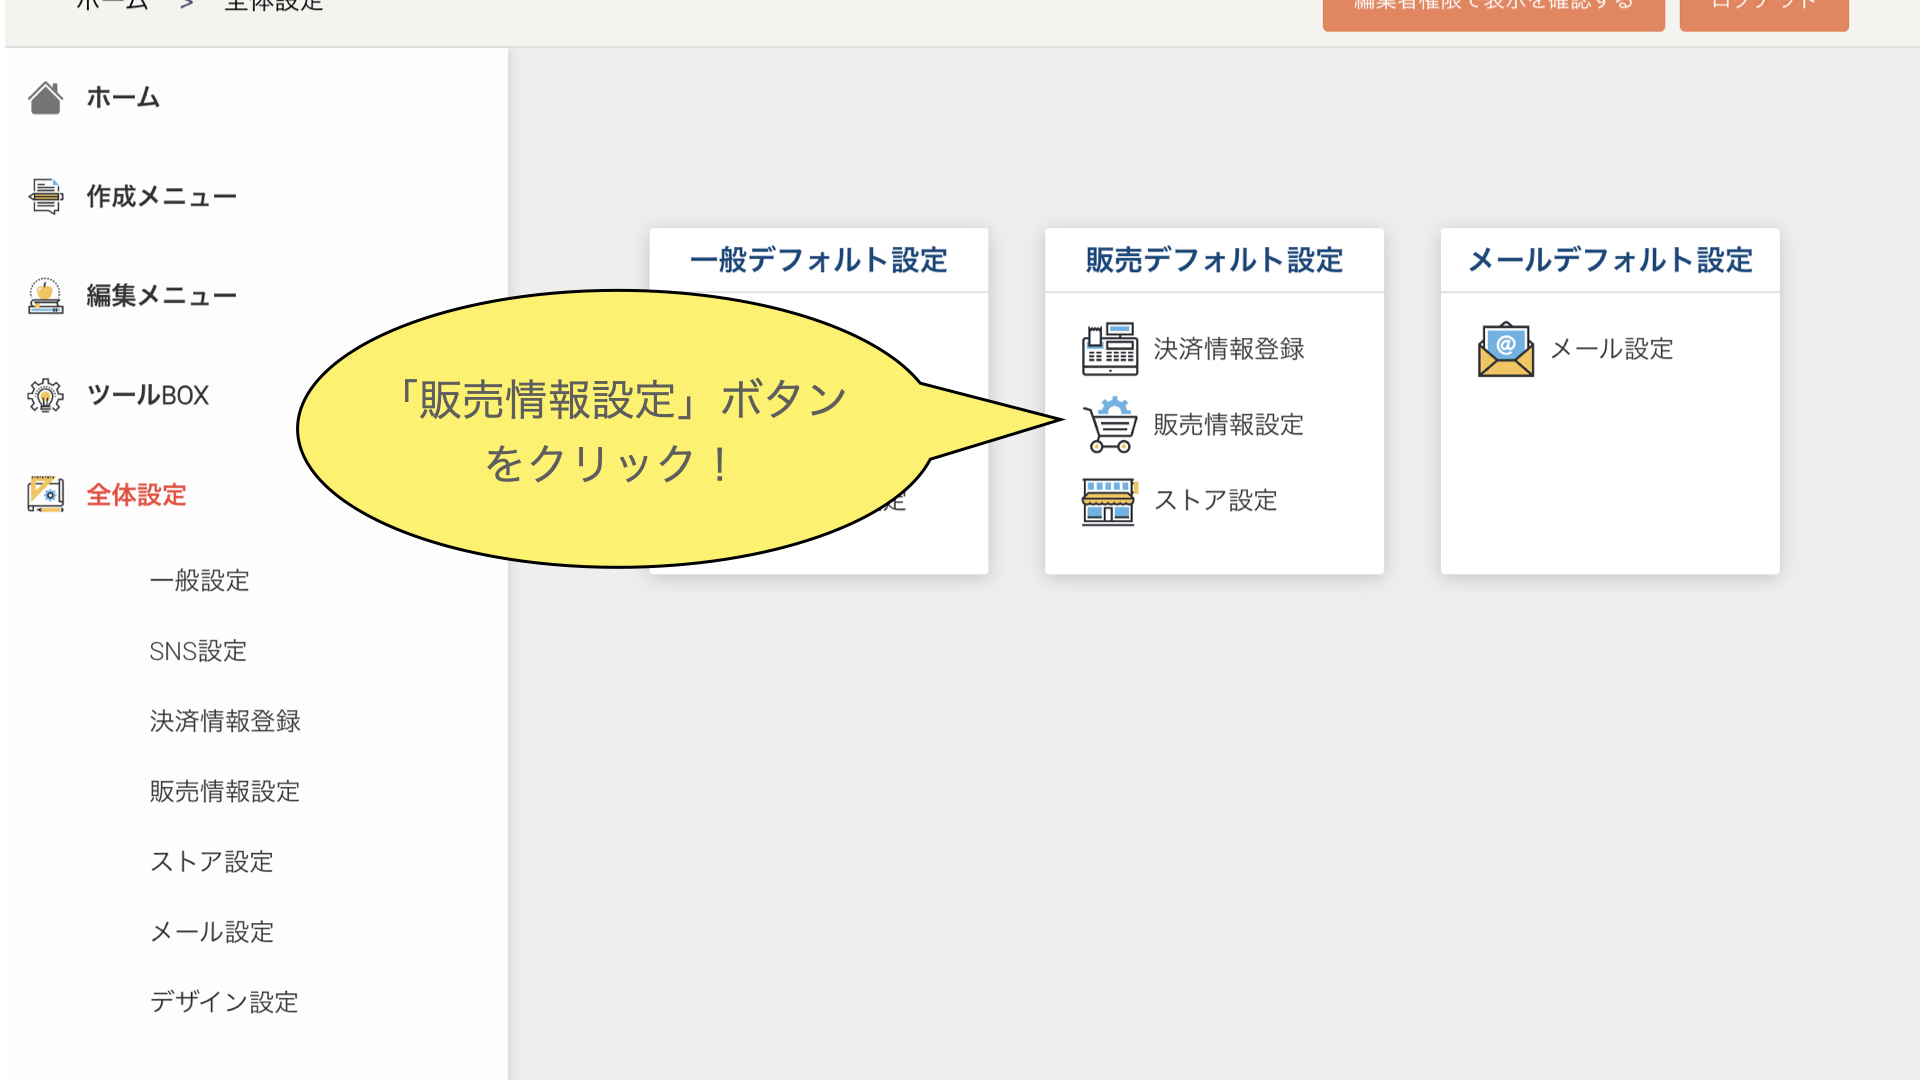Select メール設定 in the sidebar submenu
The height and width of the screenshot is (1080, 1920).
(x=211, y=932)
